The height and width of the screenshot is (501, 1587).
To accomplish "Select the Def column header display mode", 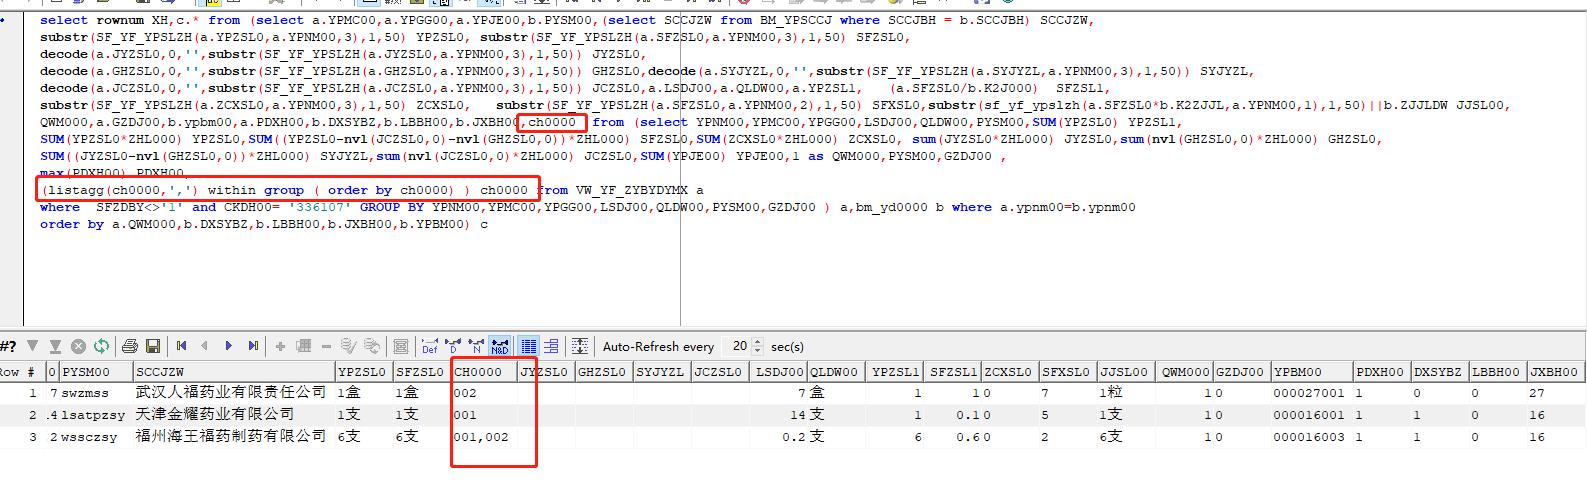I will (x=430, y=346).
